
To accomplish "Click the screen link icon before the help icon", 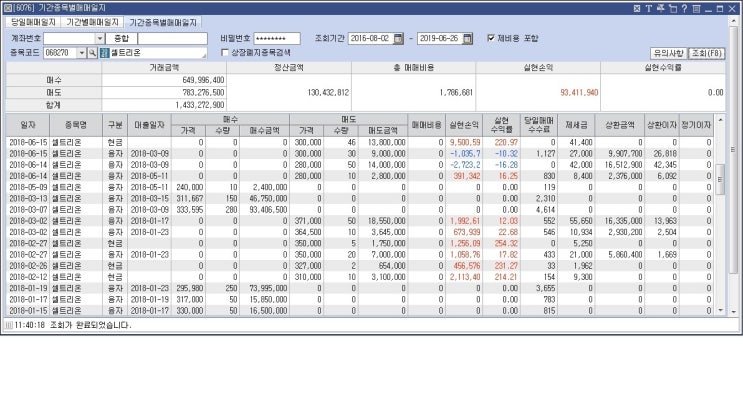I will (672, 9).
